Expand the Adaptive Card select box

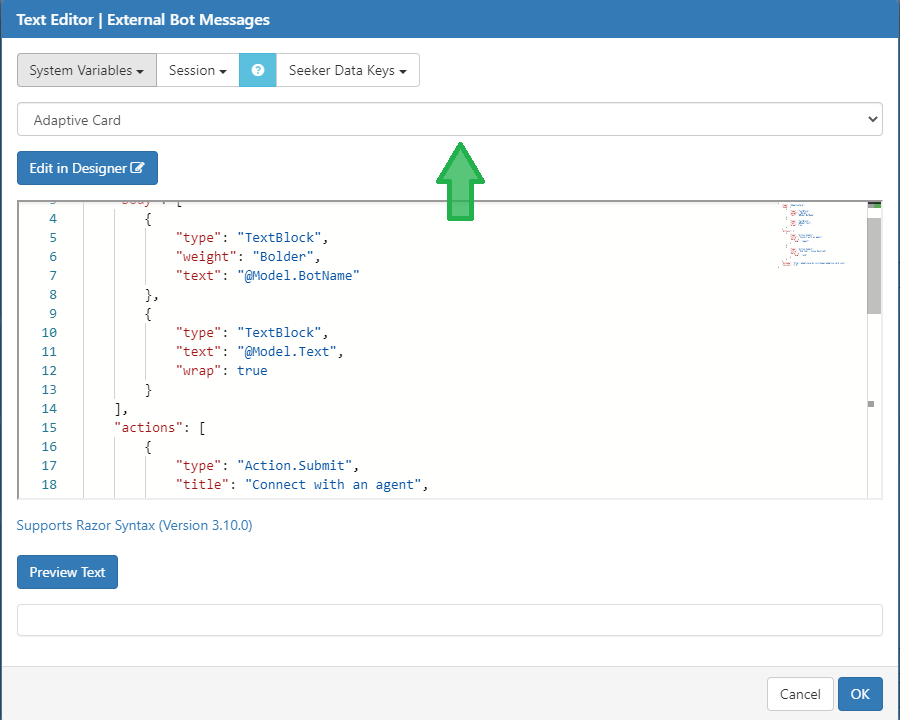(450, 119)
